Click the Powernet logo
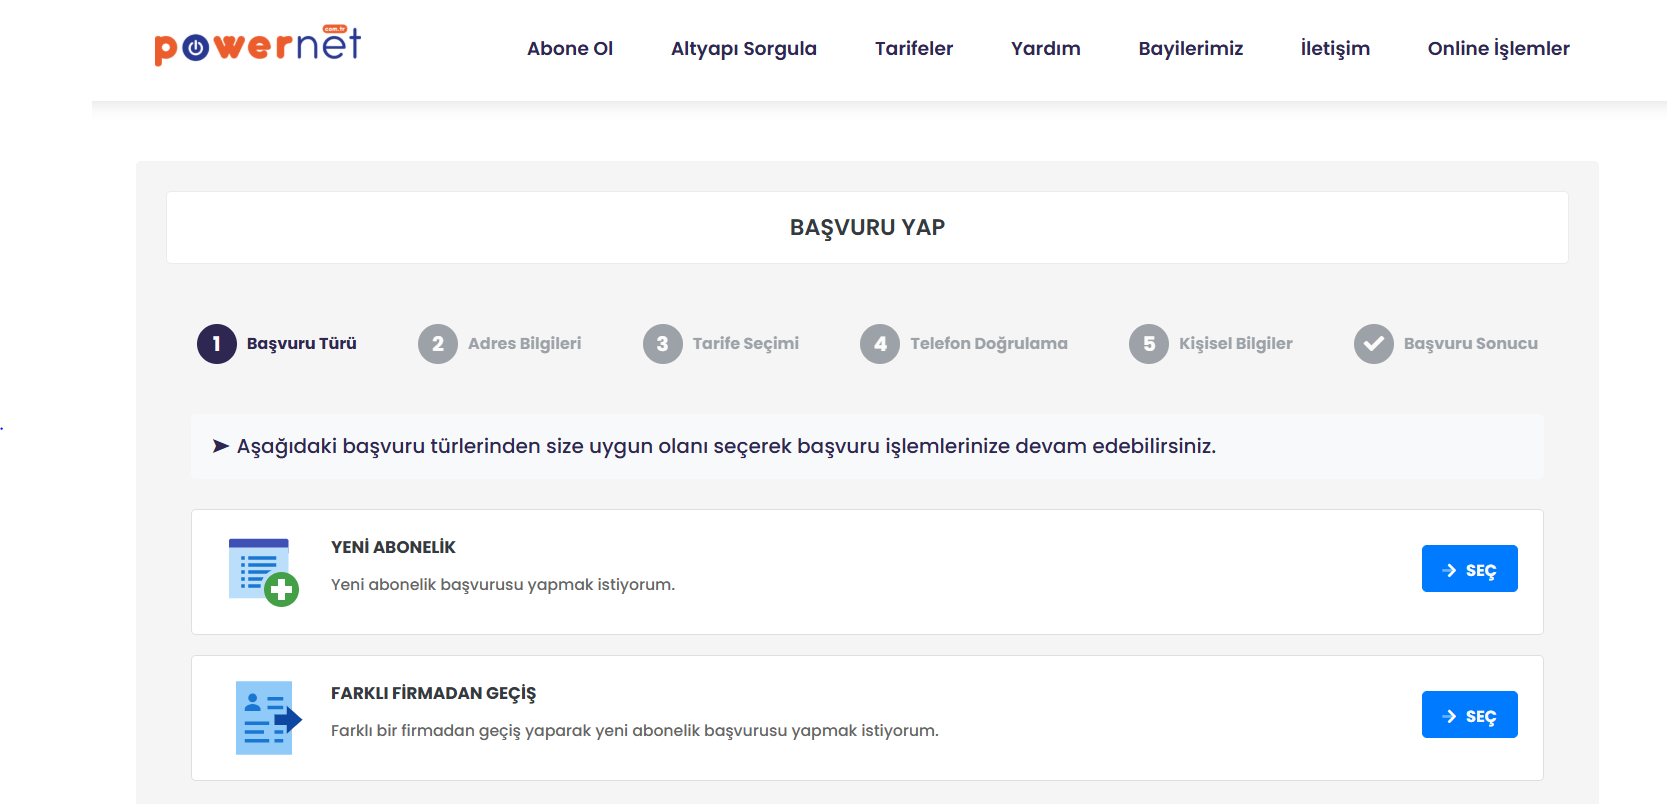Viewport: 1667px width, 804px height. click(x=257, y=46)
